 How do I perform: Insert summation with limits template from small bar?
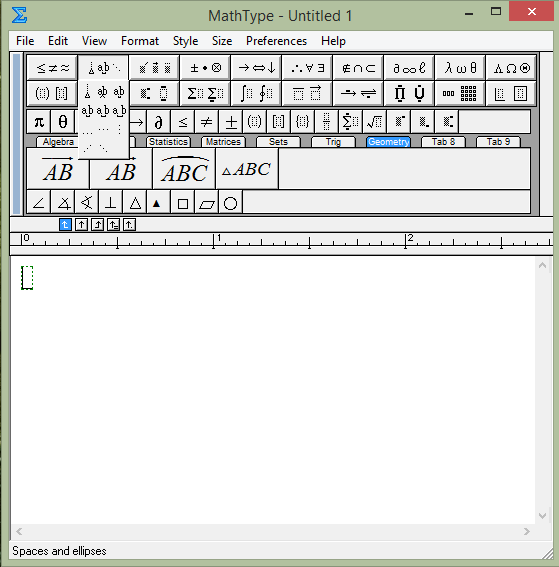pos(350,122)
